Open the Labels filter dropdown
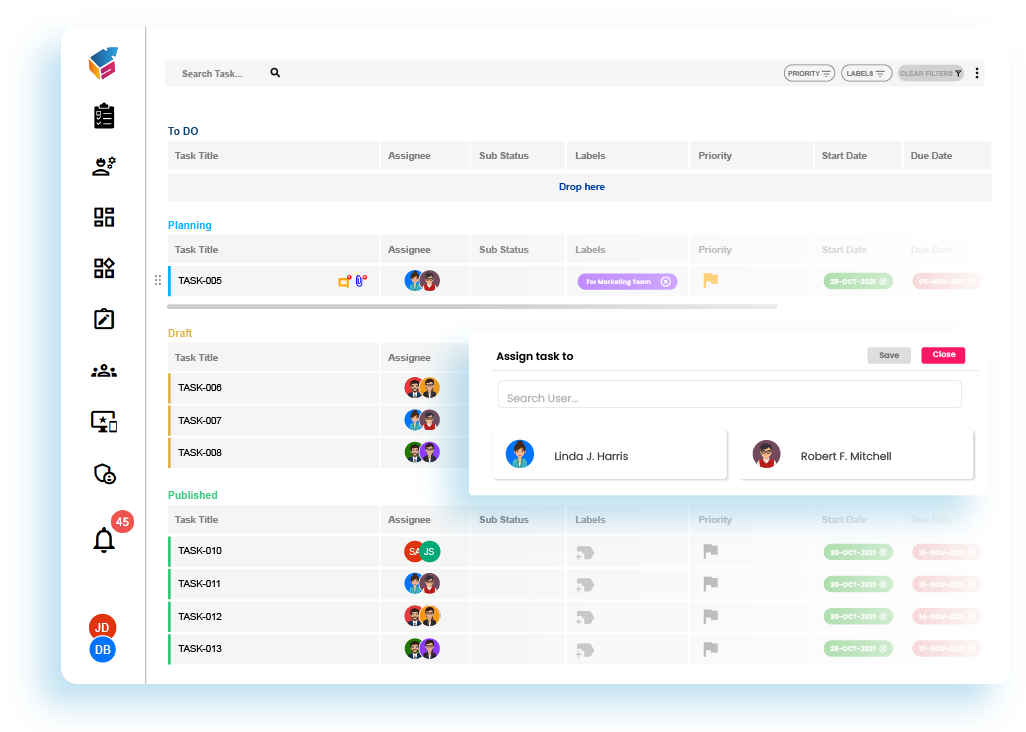1026x732 pixels. tap(866, 73)
